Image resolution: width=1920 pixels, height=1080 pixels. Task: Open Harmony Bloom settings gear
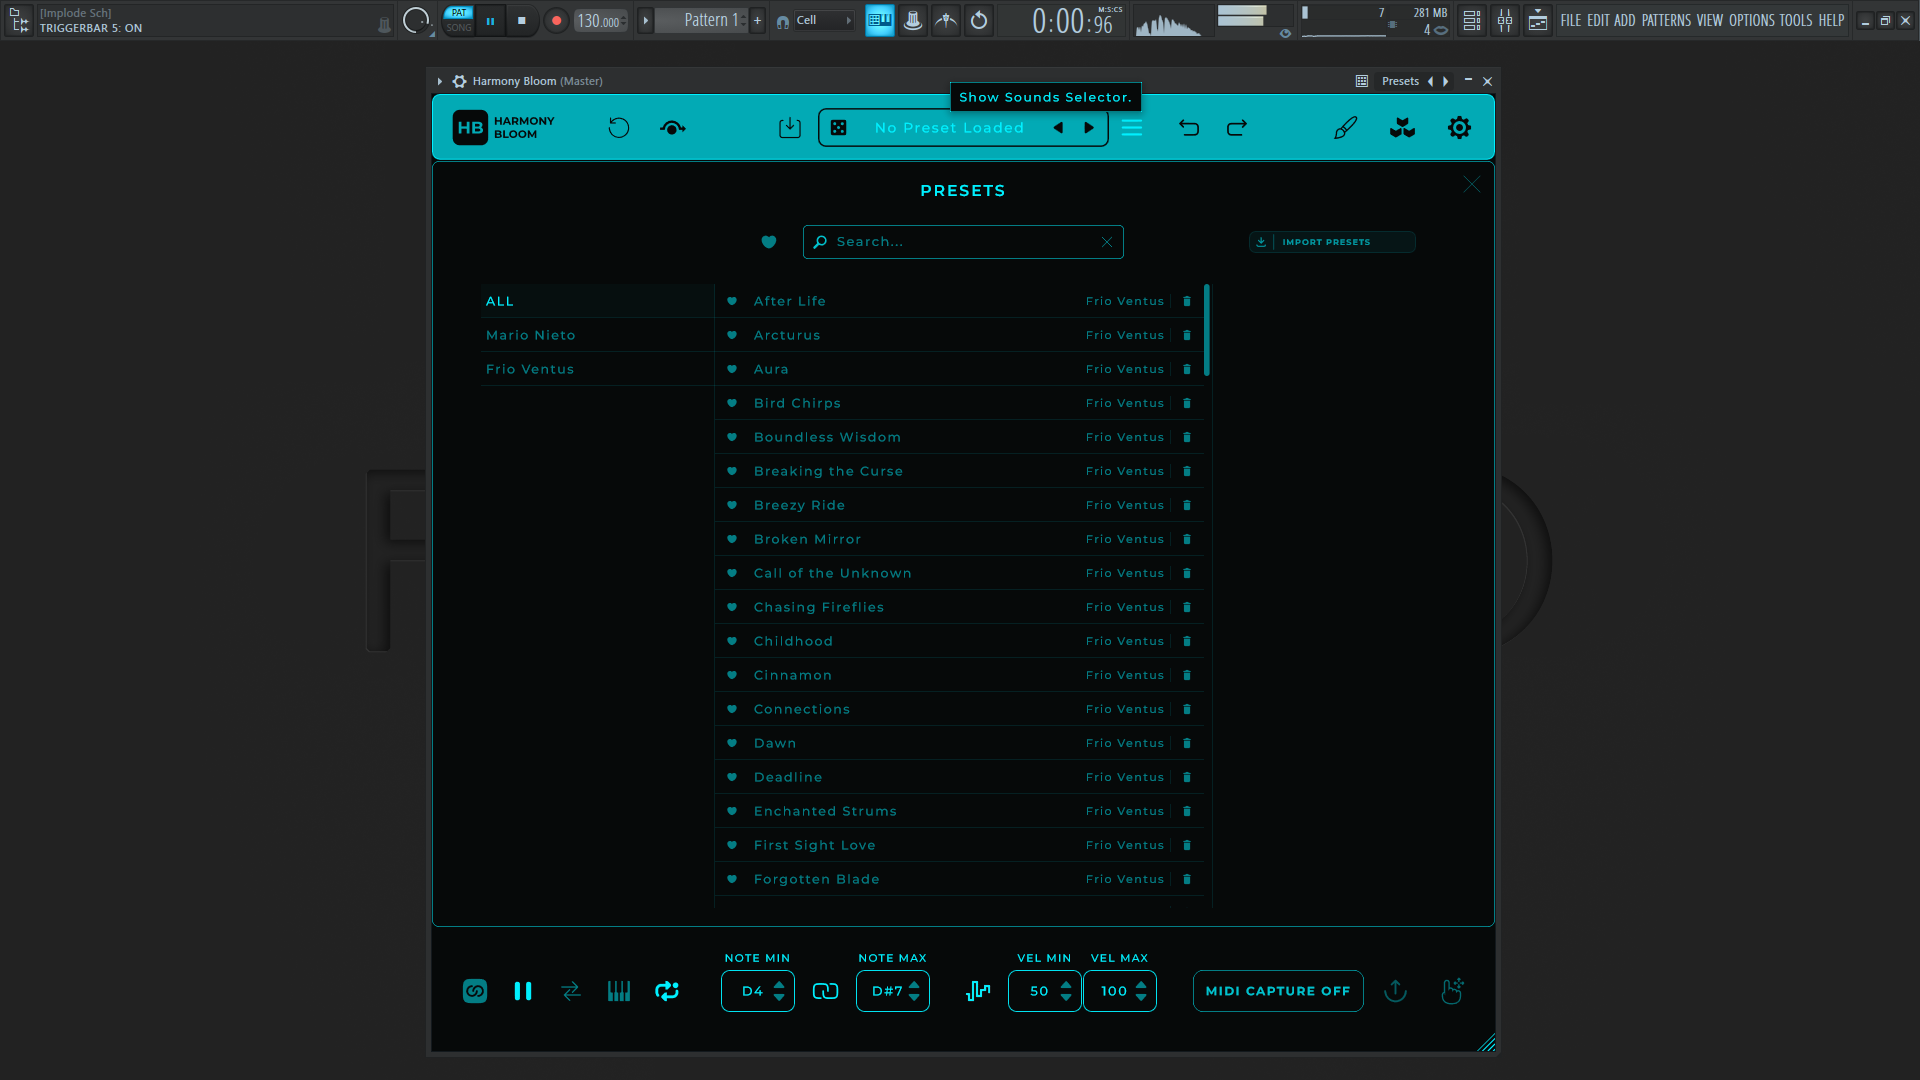(1459, 128)
